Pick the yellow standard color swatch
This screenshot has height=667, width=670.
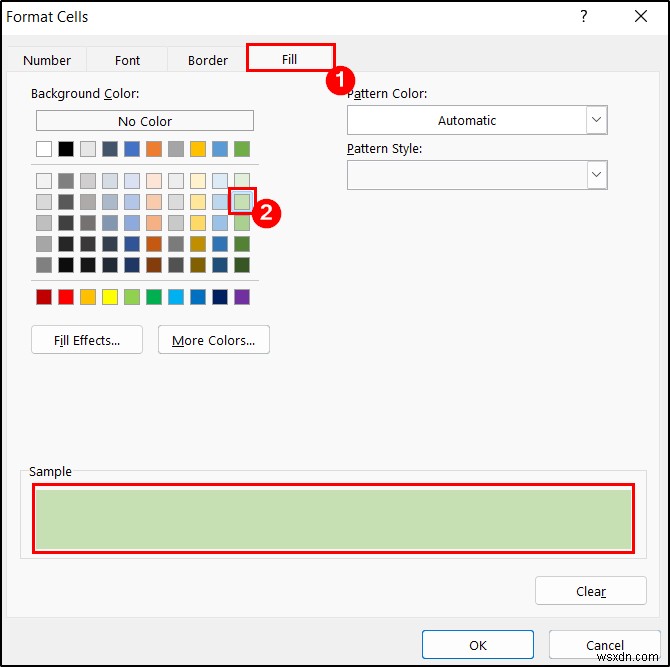point(110,297)
